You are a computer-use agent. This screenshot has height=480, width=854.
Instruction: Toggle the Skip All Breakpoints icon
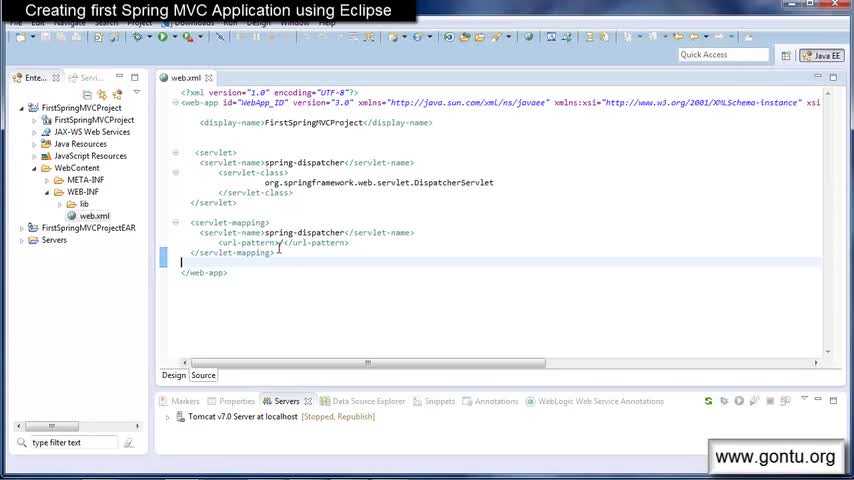pos(220,37)
